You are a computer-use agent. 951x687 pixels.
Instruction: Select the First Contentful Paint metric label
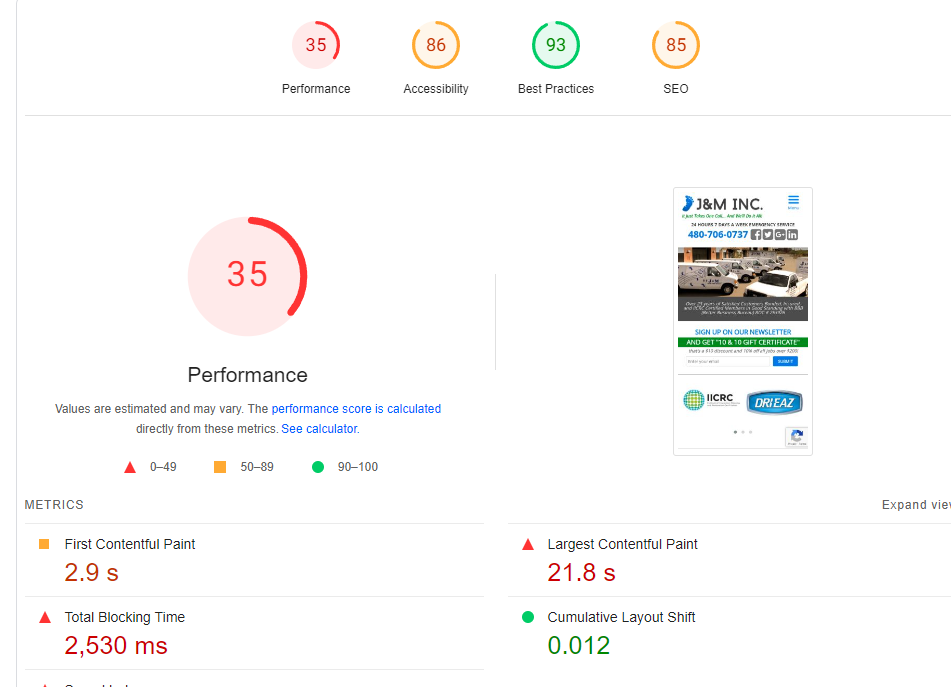pyautogui.click(x=130, y=545)
